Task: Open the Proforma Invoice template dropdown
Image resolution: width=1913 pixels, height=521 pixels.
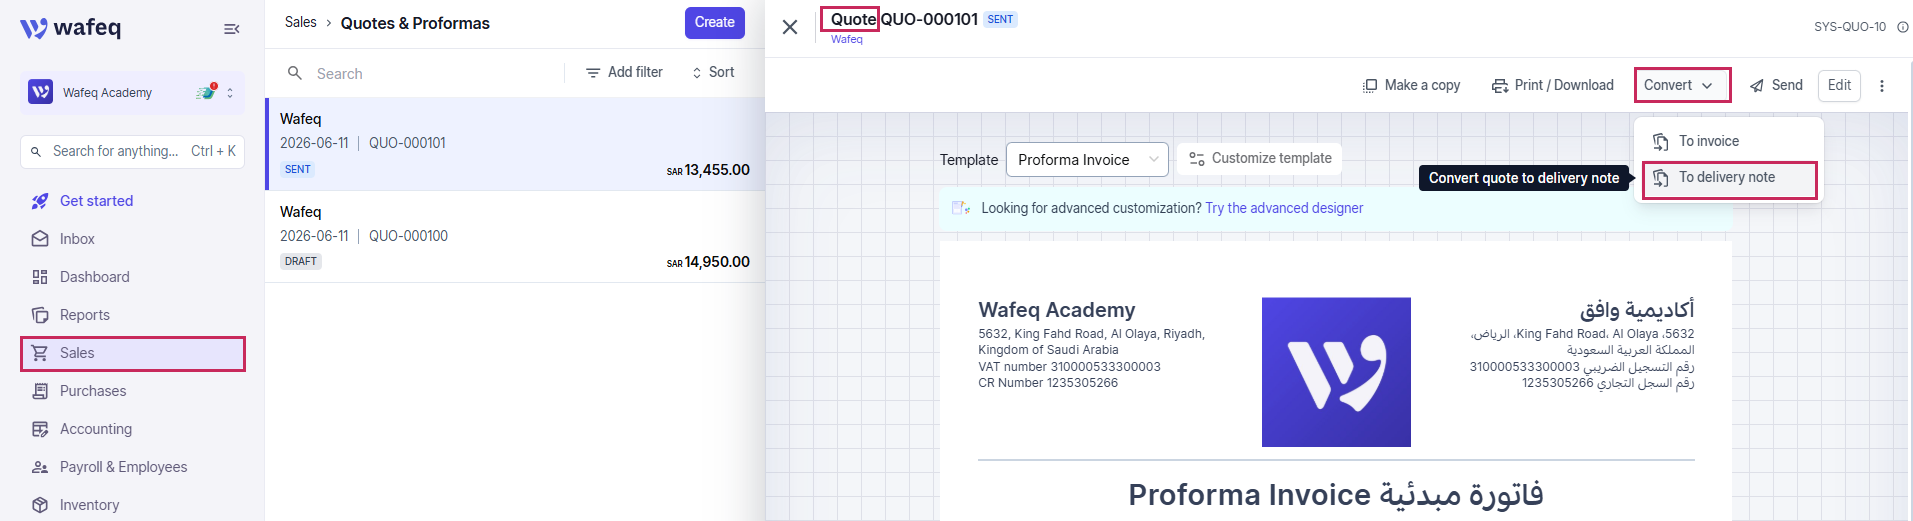Action: [x=1087, y=160]
